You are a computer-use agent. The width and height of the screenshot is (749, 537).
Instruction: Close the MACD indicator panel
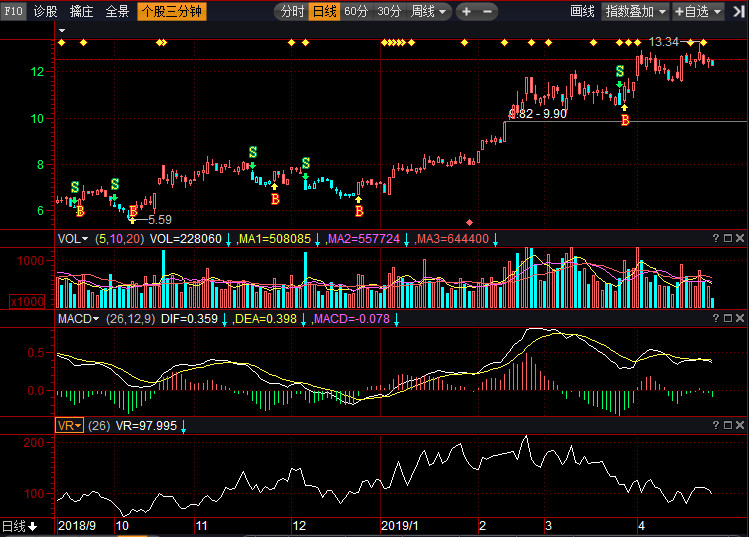741,319
